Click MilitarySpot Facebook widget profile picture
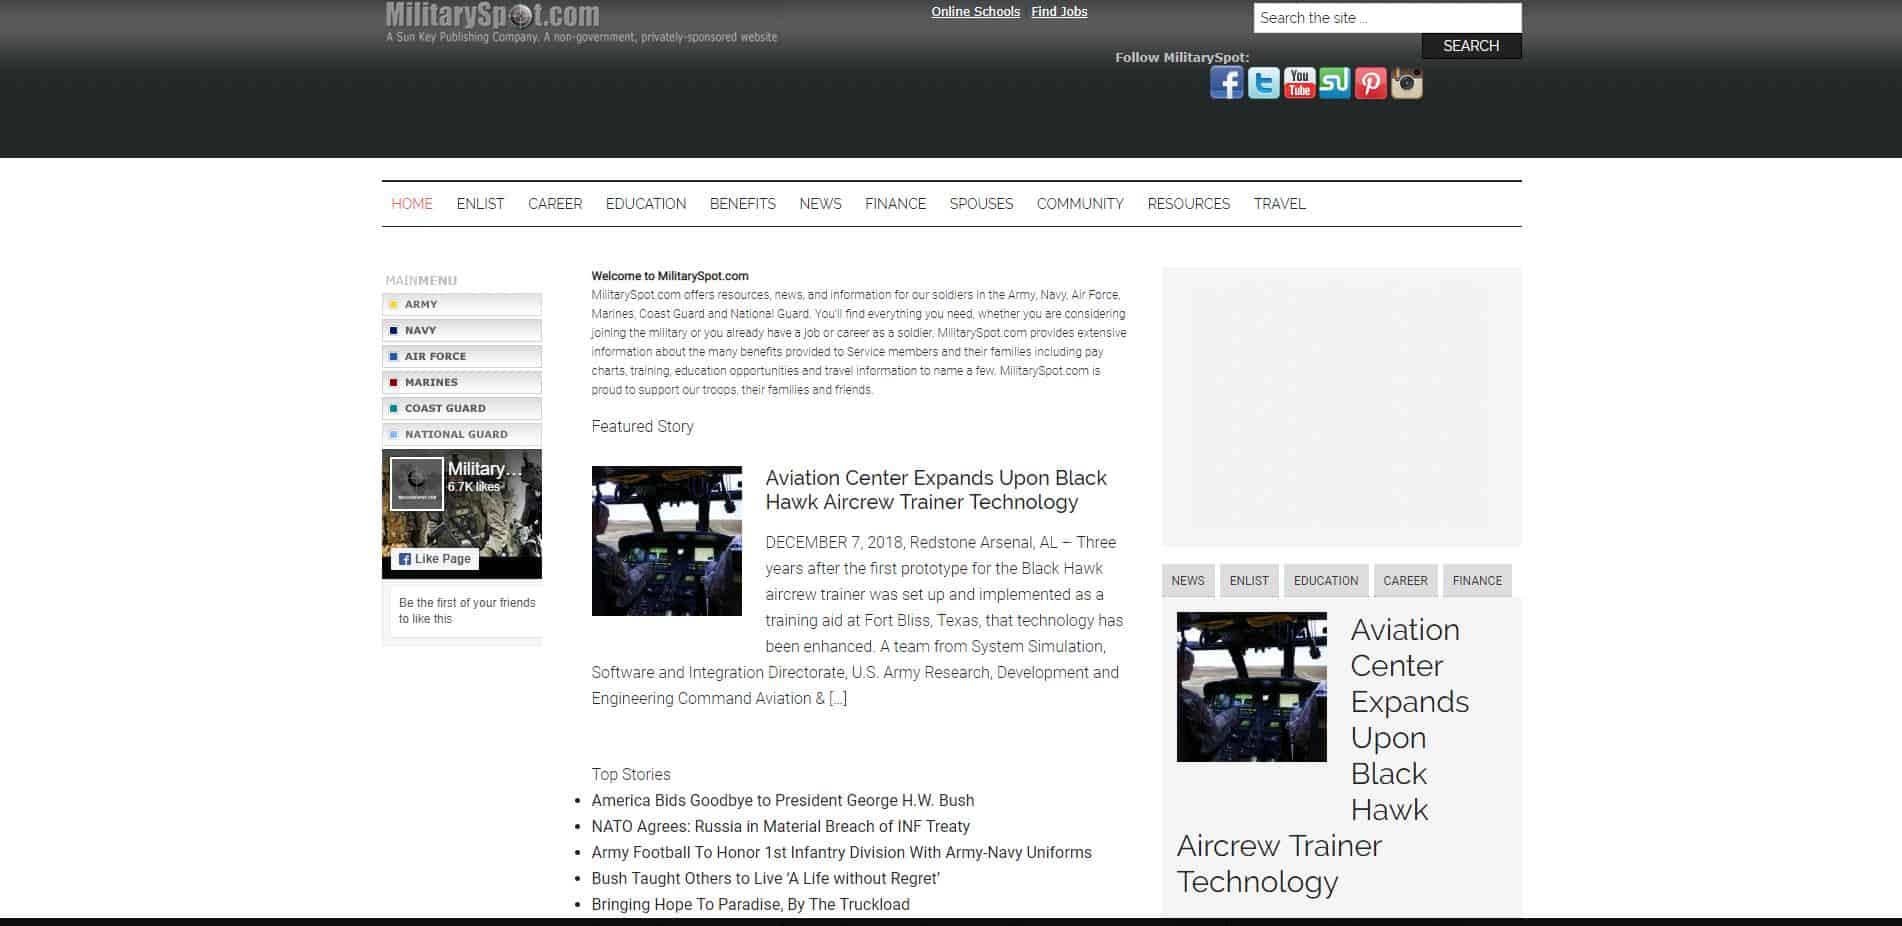1902x926 pixels. [416, 484]
